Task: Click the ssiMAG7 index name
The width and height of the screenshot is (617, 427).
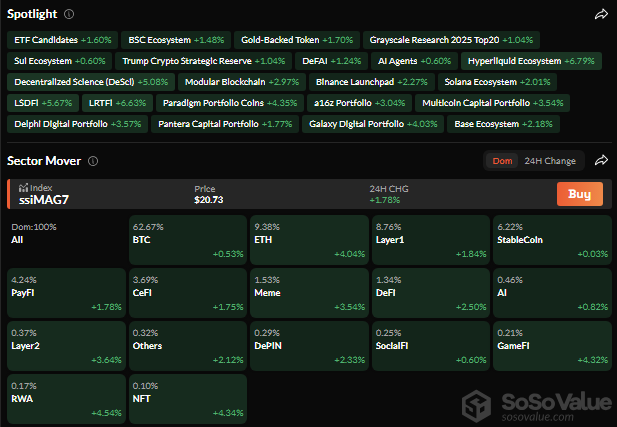Action: point(44,200)
